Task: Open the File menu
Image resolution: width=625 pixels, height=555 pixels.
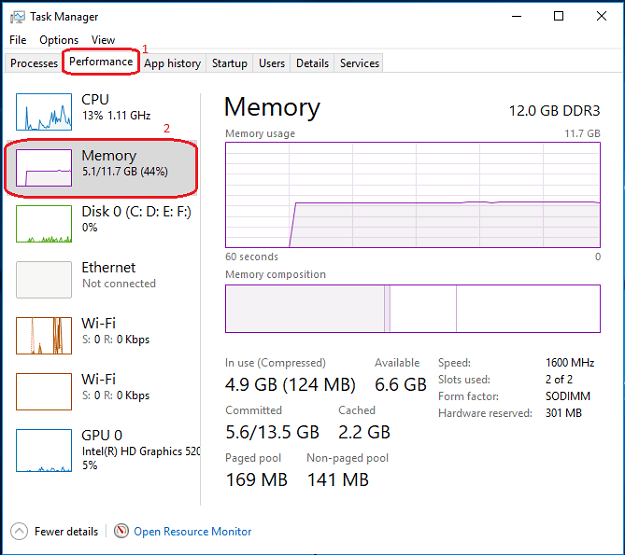Action: (x=18, y=40)
